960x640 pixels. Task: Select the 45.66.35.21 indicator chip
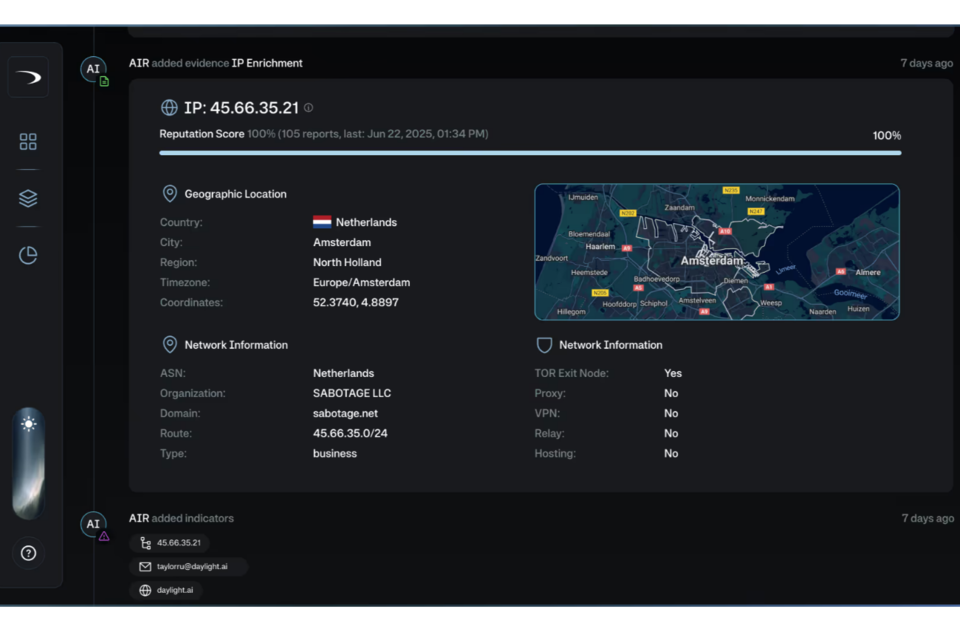tap(169, 543)
